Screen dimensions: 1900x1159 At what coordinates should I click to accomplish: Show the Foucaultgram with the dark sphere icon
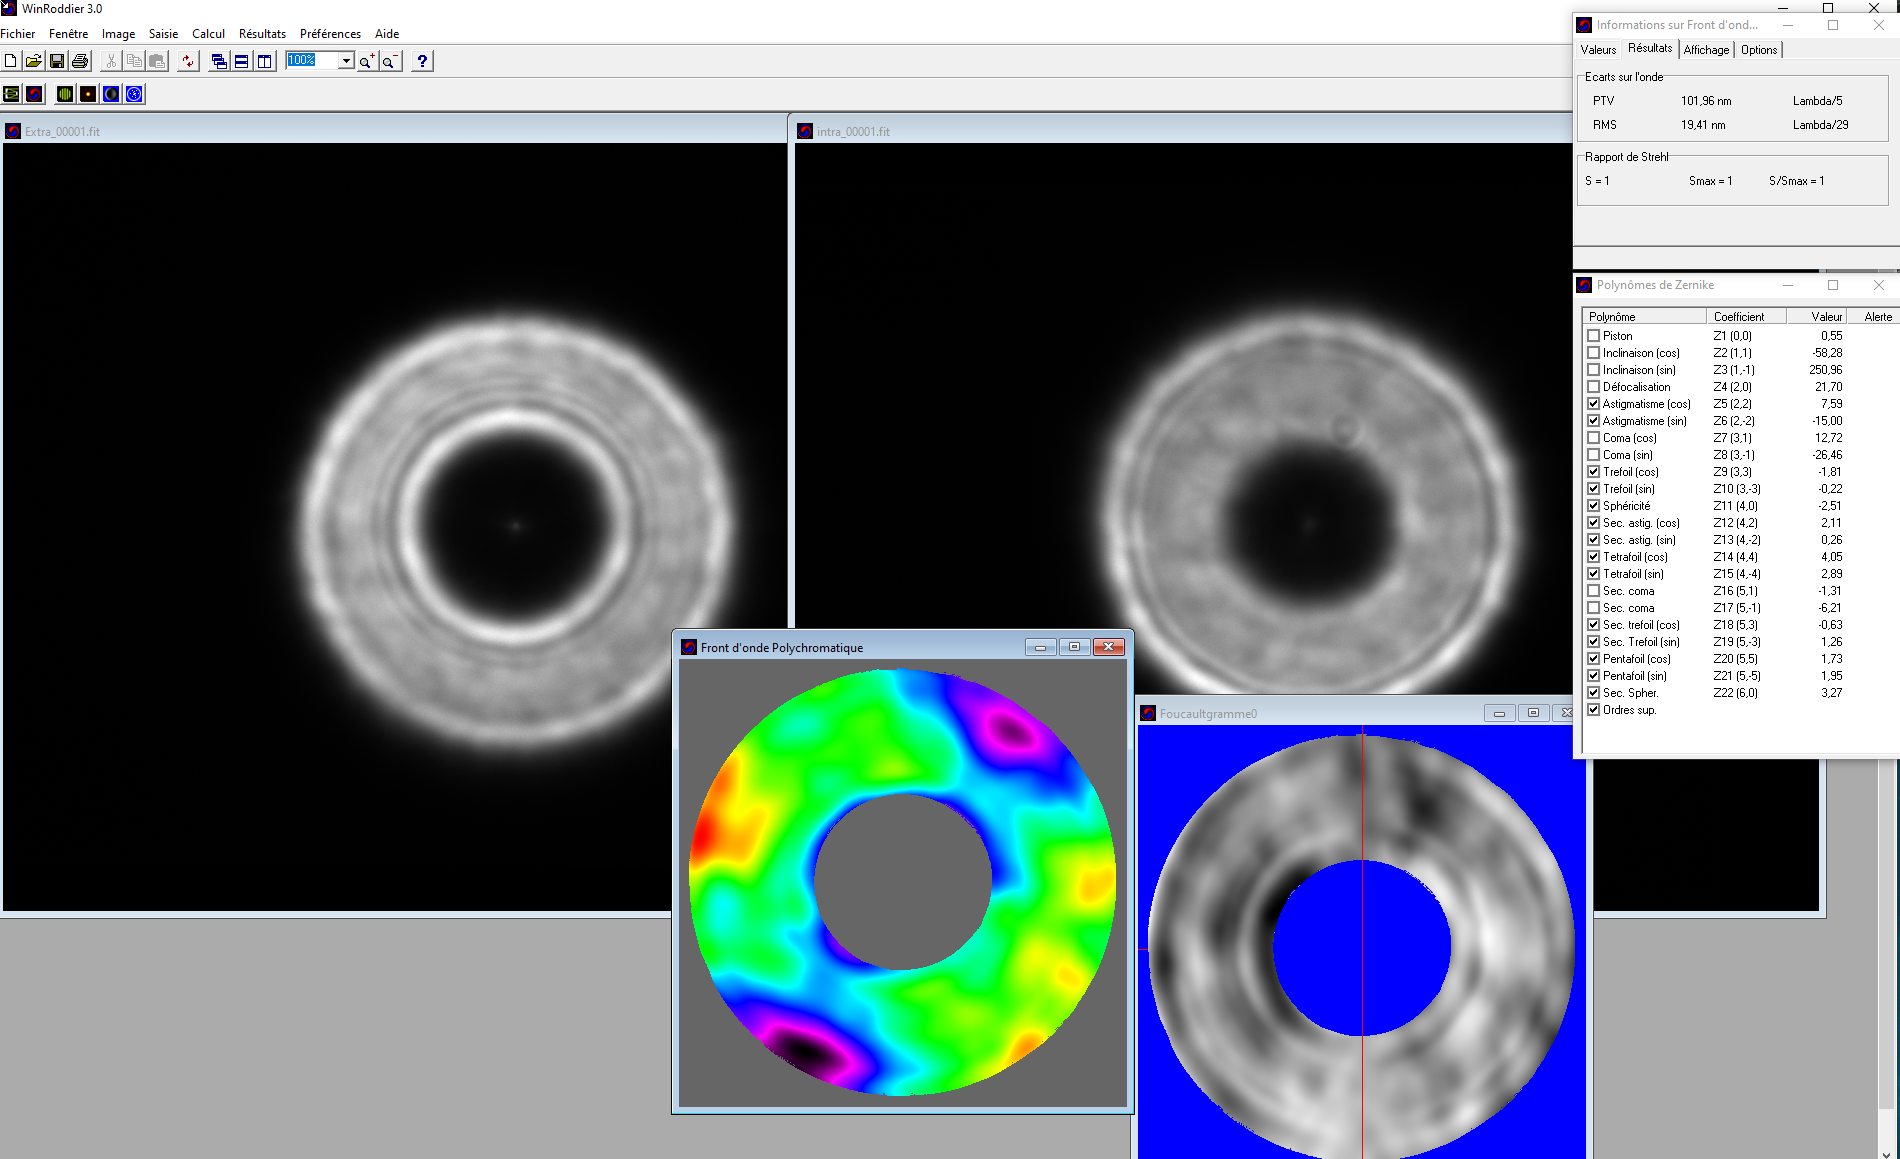tap(111, 94)
